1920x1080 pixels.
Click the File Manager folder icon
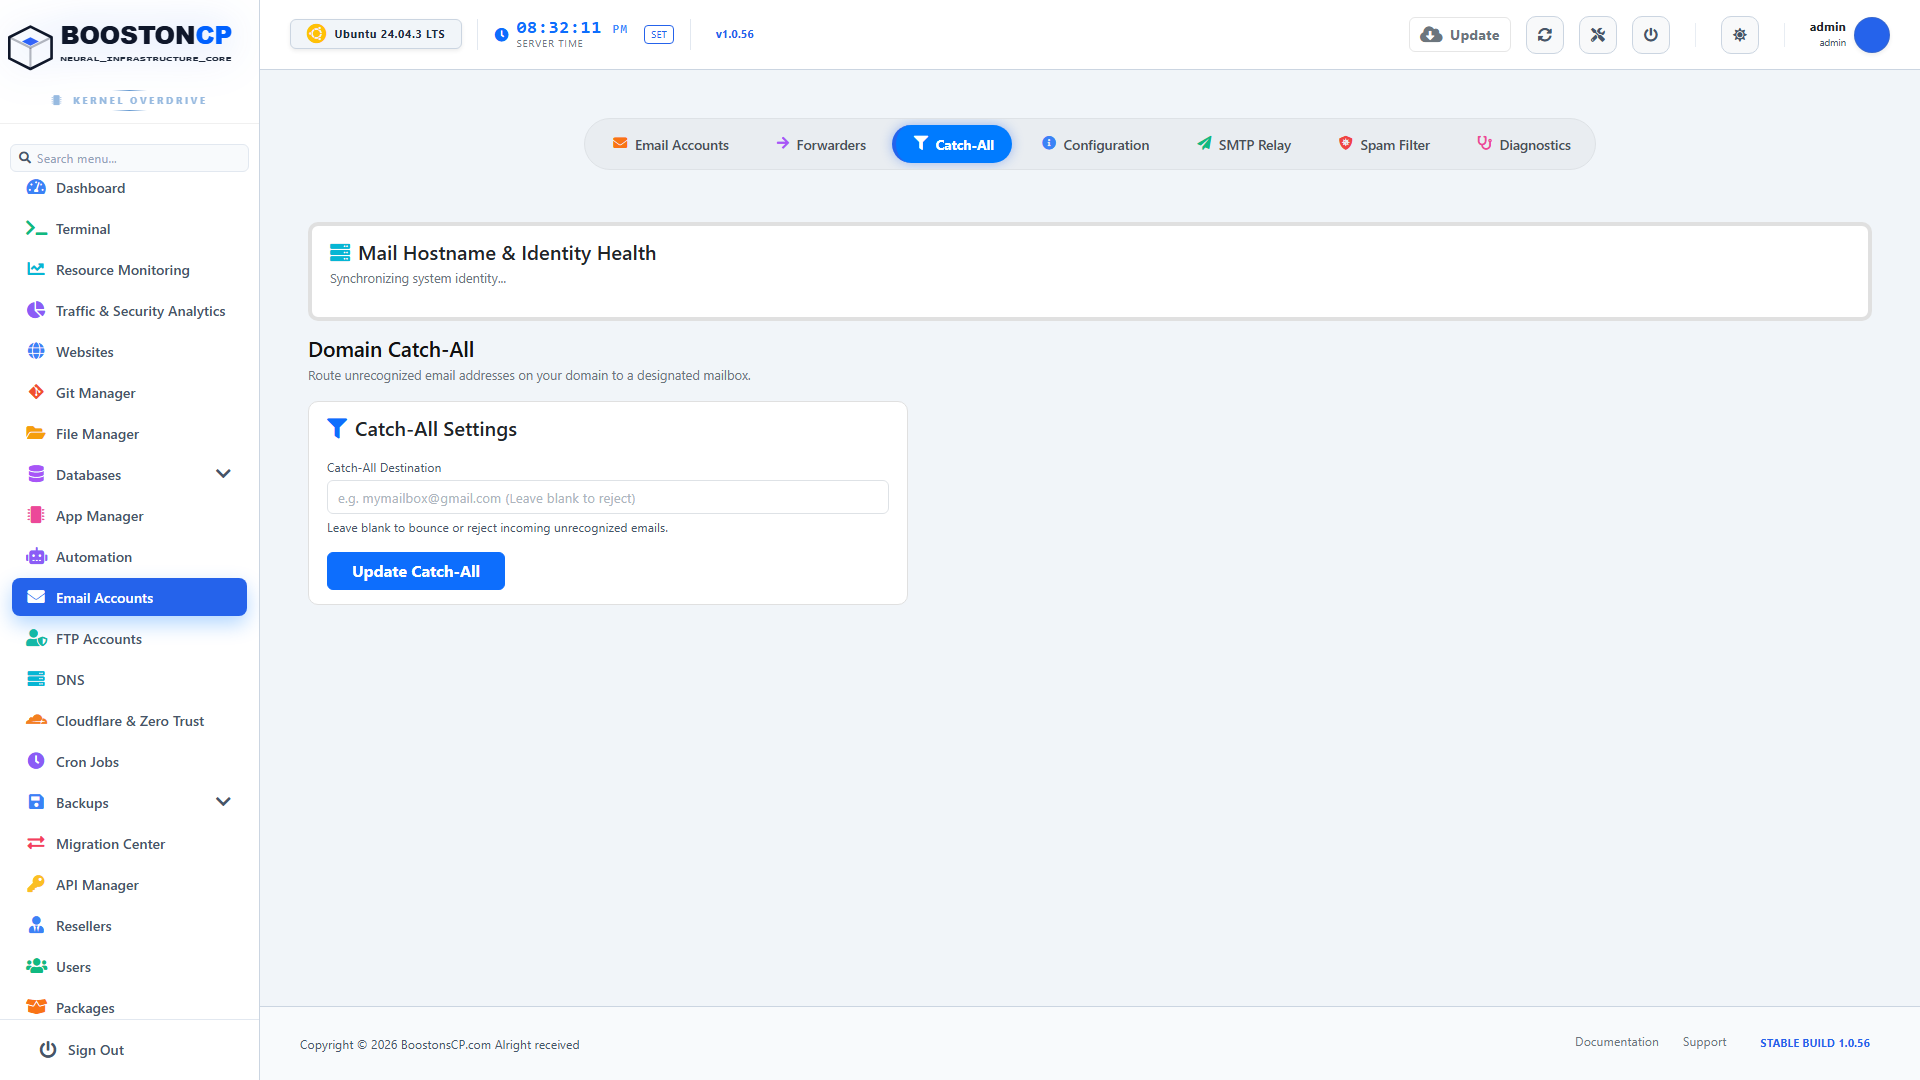coord(36,434)
